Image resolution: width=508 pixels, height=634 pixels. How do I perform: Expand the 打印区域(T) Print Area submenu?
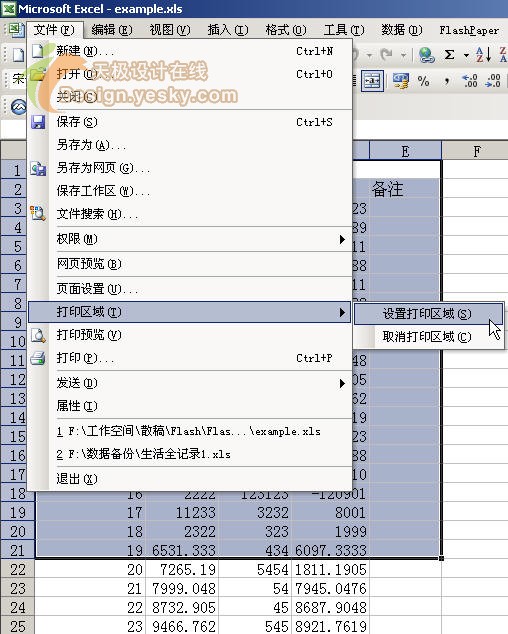tap(189, 312)
